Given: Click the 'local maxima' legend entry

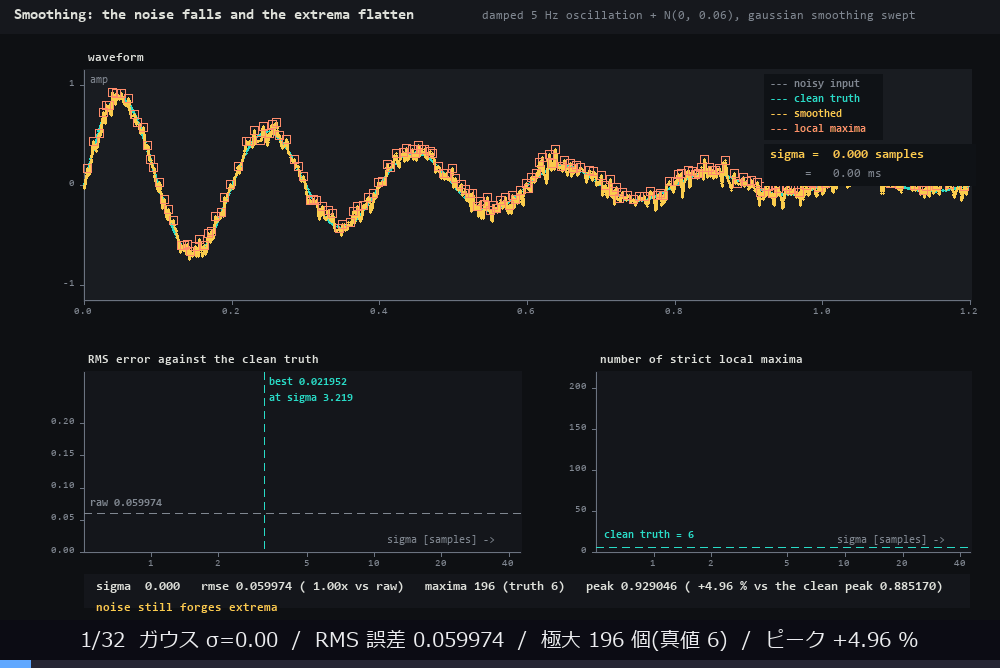Looking at the screenshot, I should [x=818, y=128].
